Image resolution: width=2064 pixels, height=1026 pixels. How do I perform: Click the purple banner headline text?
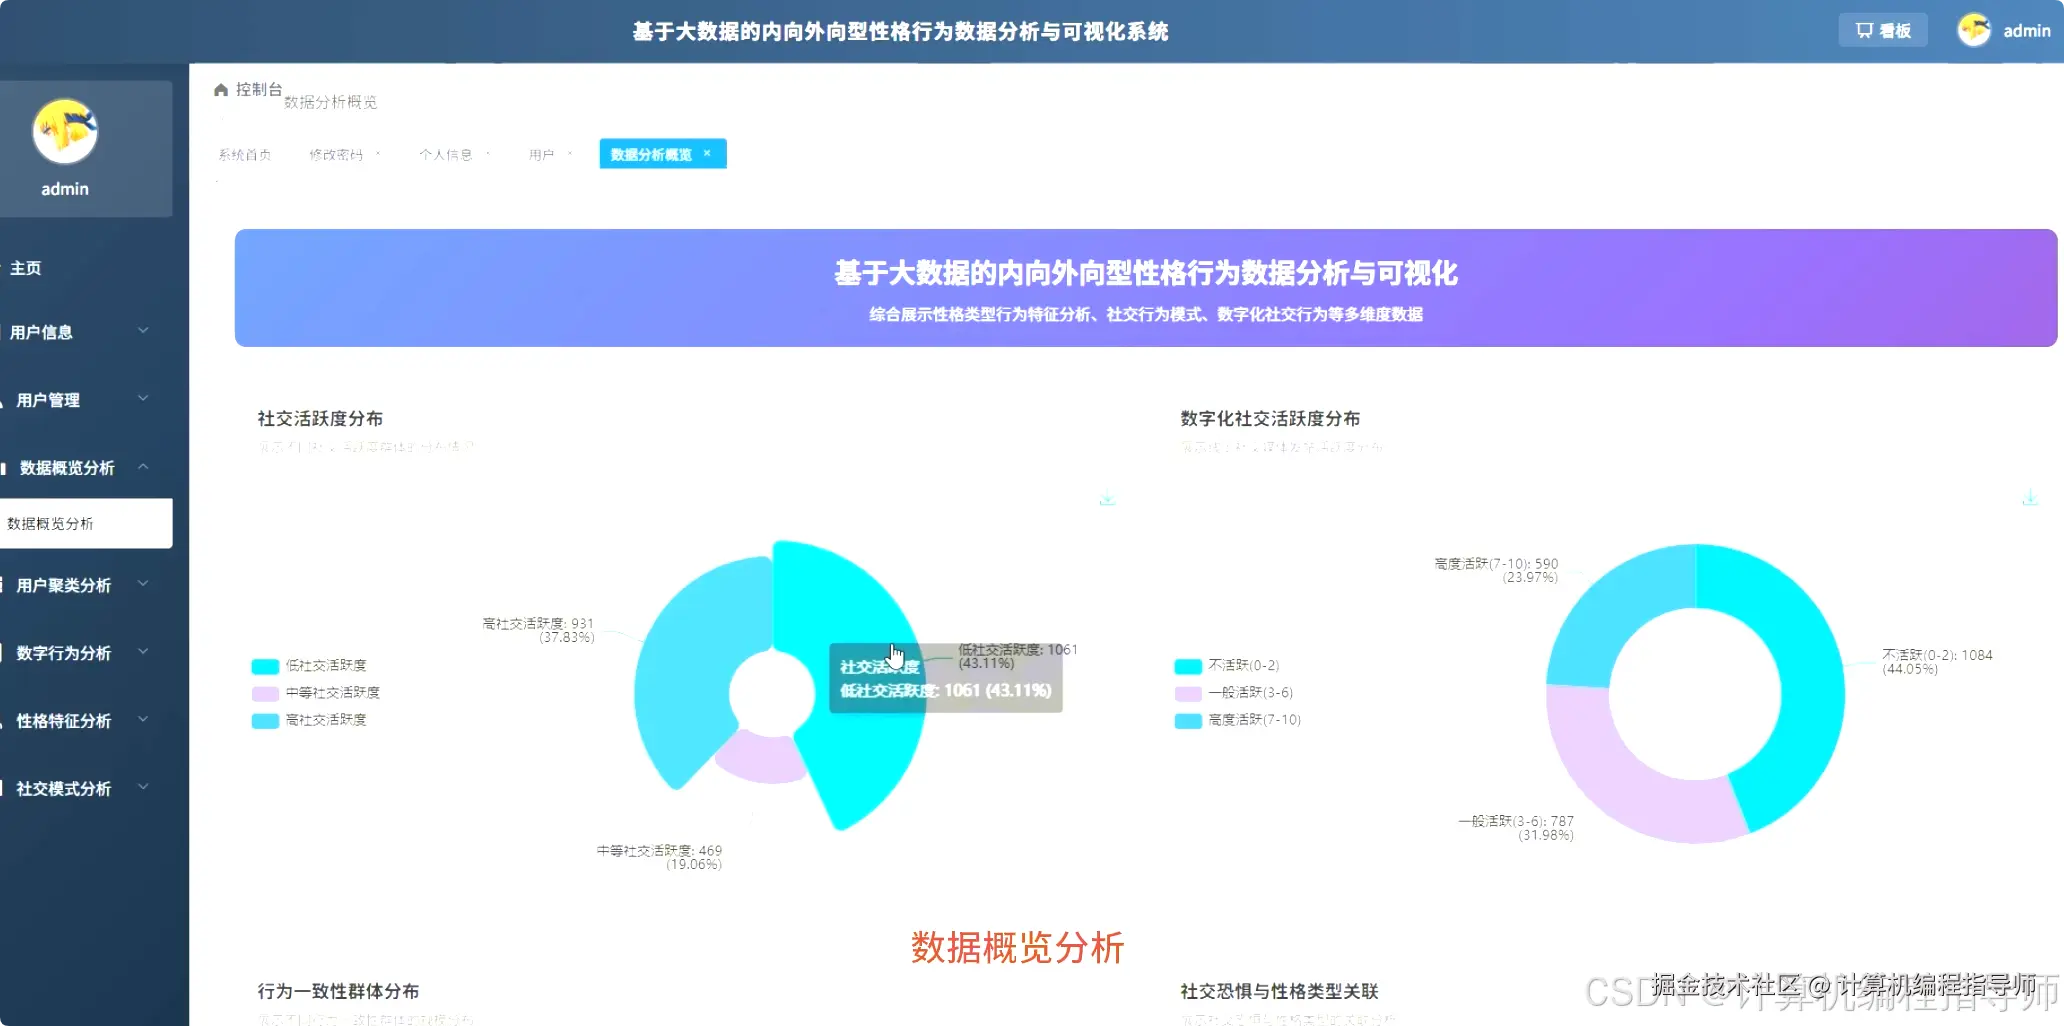[1146, 273]
